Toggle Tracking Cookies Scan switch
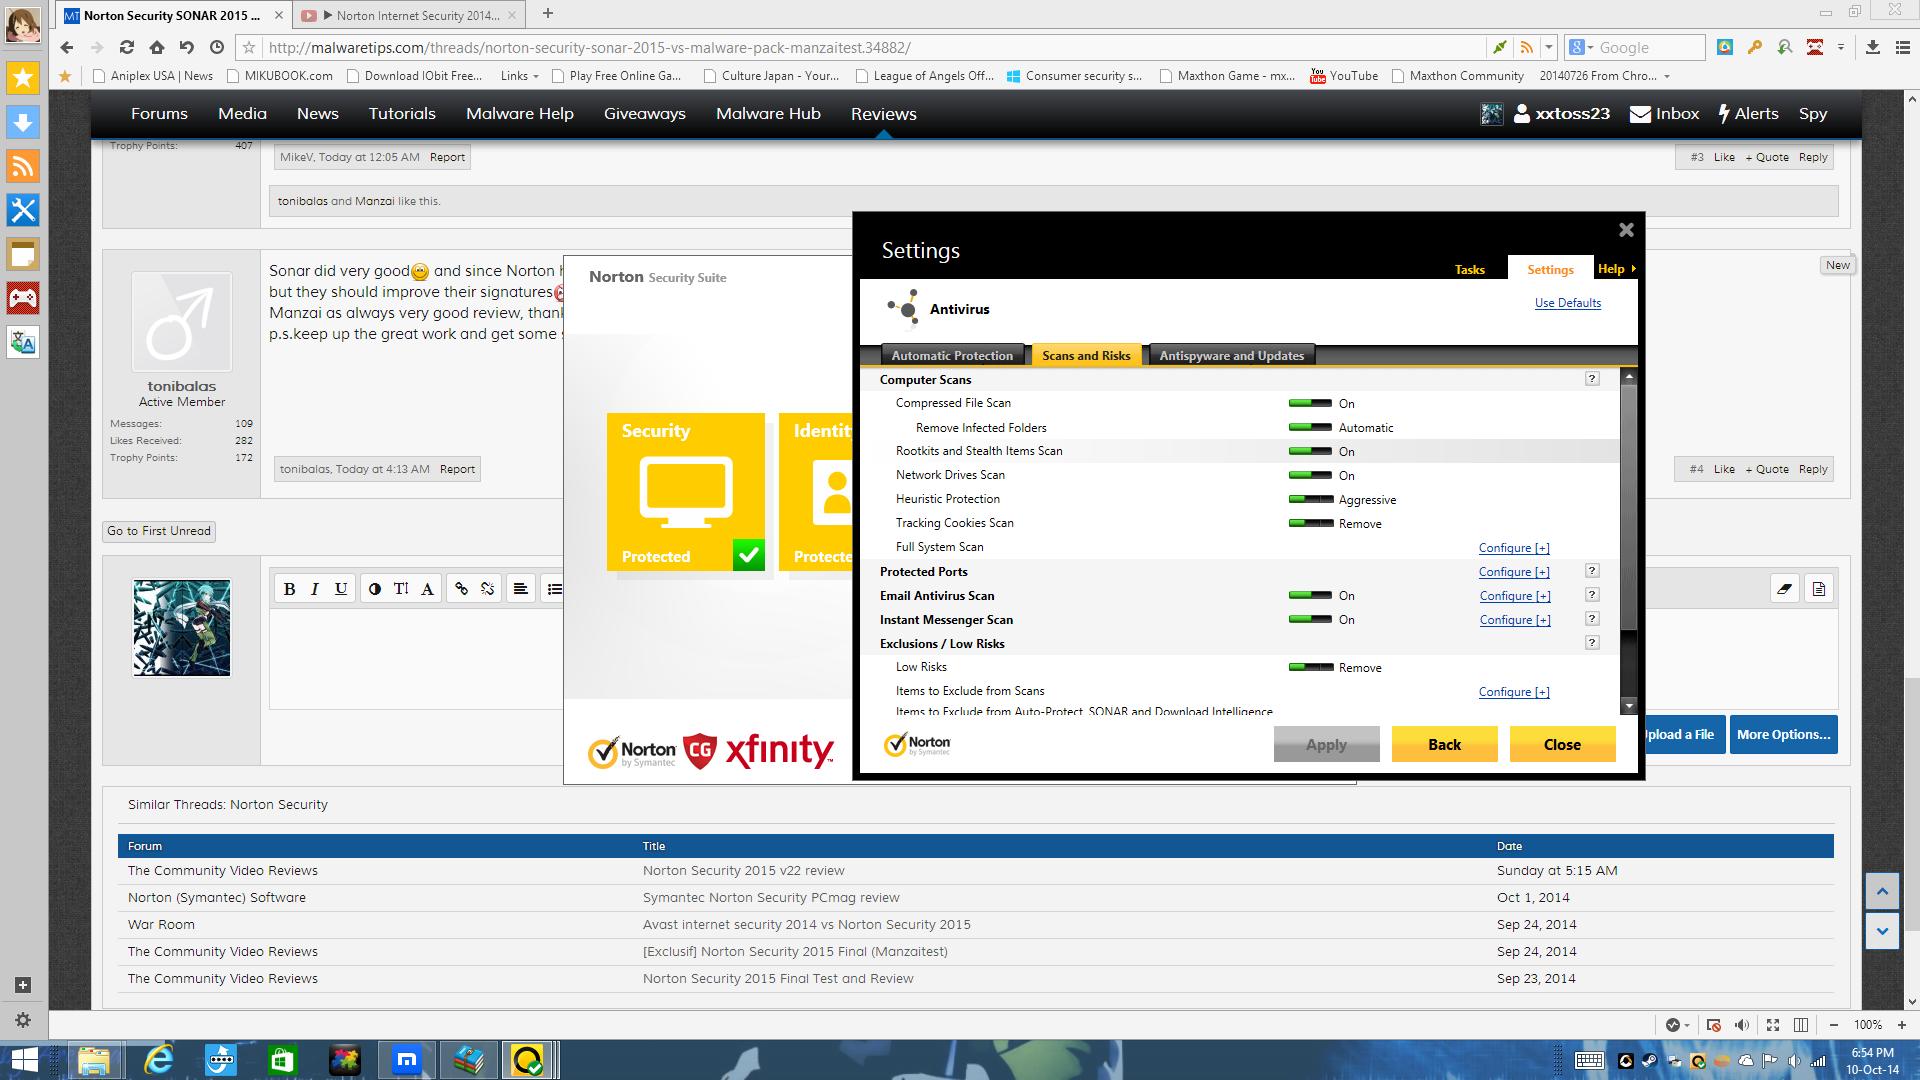1920x1080 pixels. [1310, 524]
